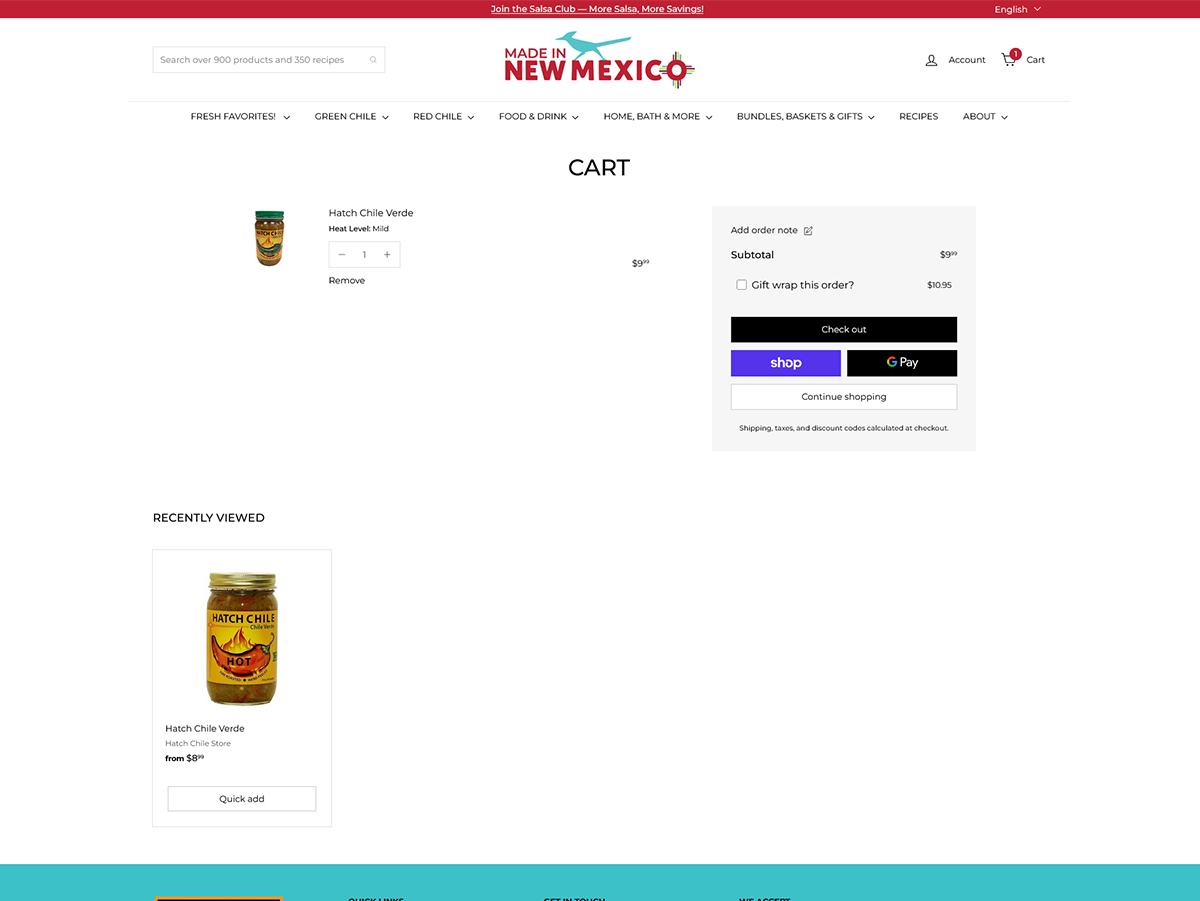Click the Made in New Mexico logo
The height and width of the screenshot is (901, 1200).
tap(599, 60)
